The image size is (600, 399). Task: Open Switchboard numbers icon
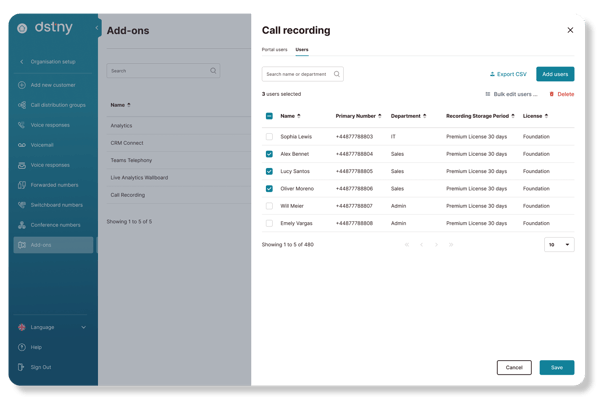22,205
